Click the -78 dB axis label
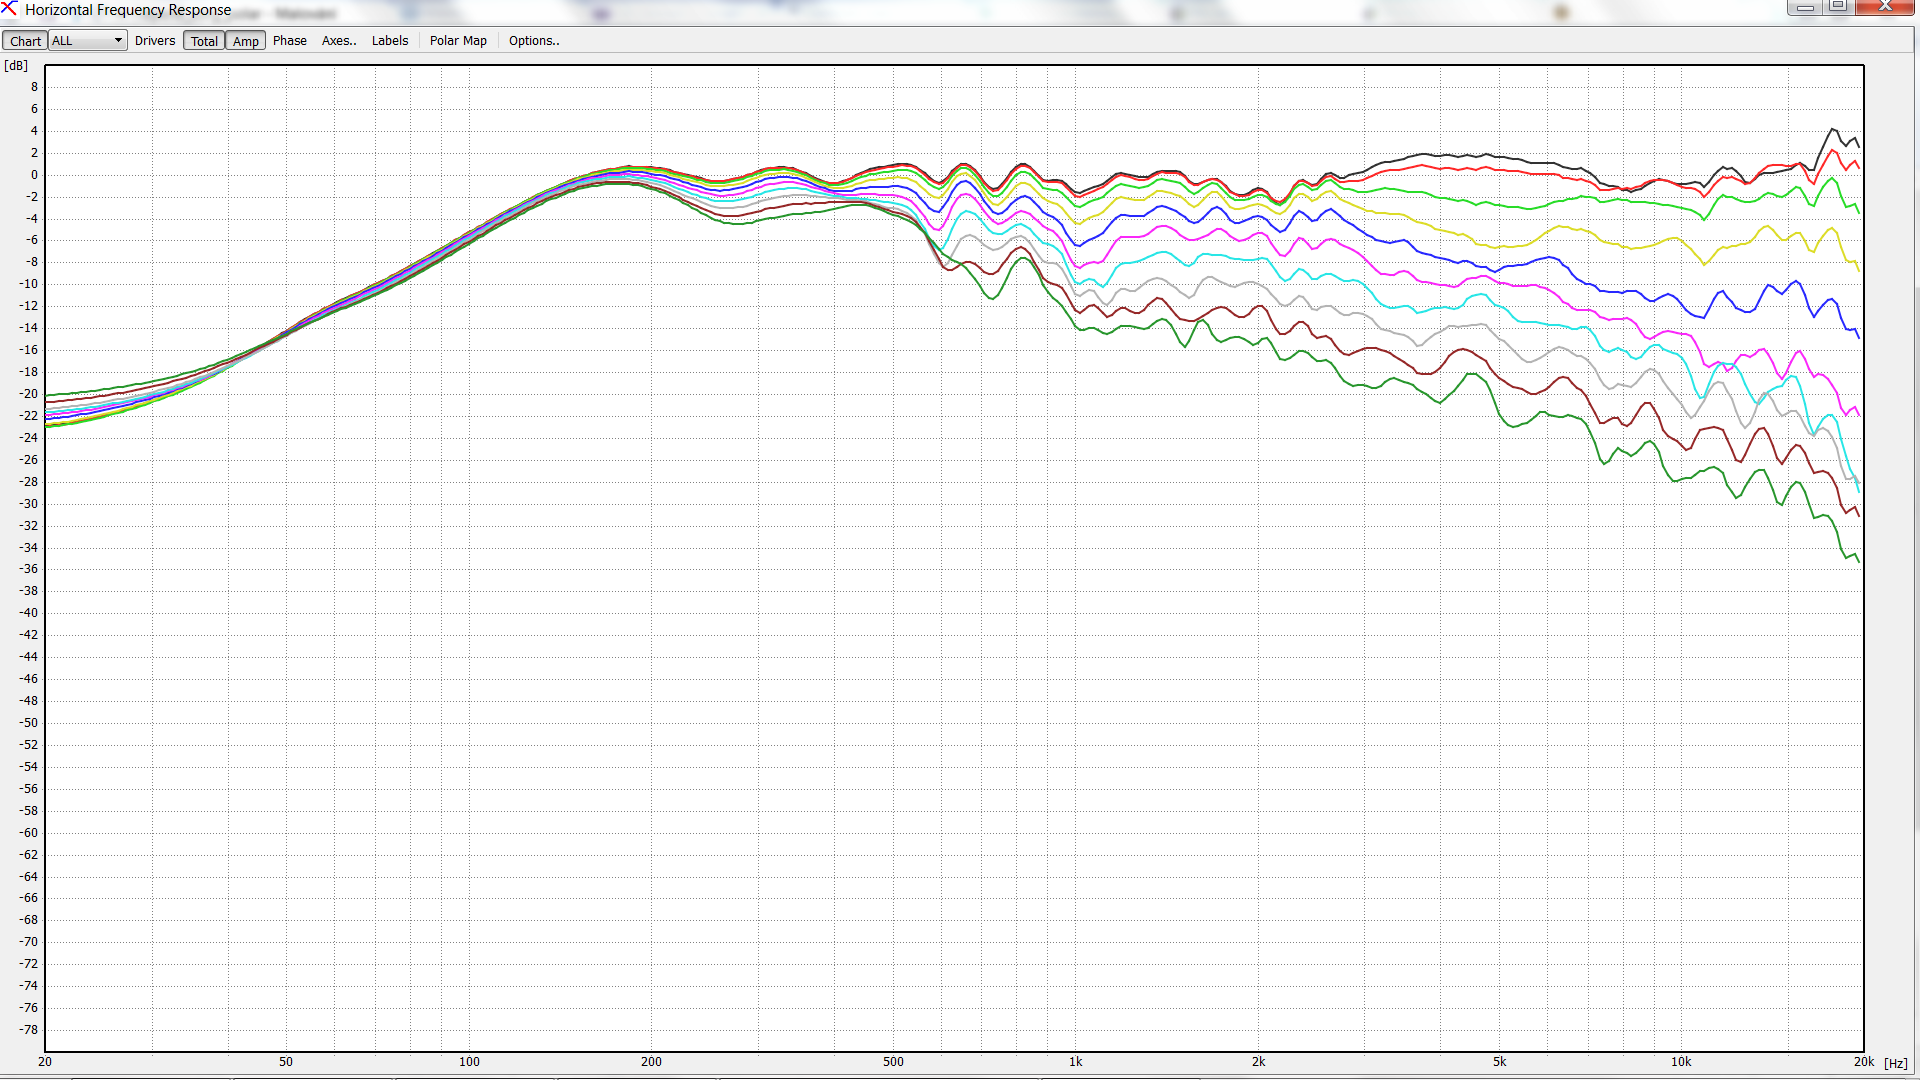Image resolution: width=1920 pixels, height=1080 pixels. click(x=29, y=1030)
